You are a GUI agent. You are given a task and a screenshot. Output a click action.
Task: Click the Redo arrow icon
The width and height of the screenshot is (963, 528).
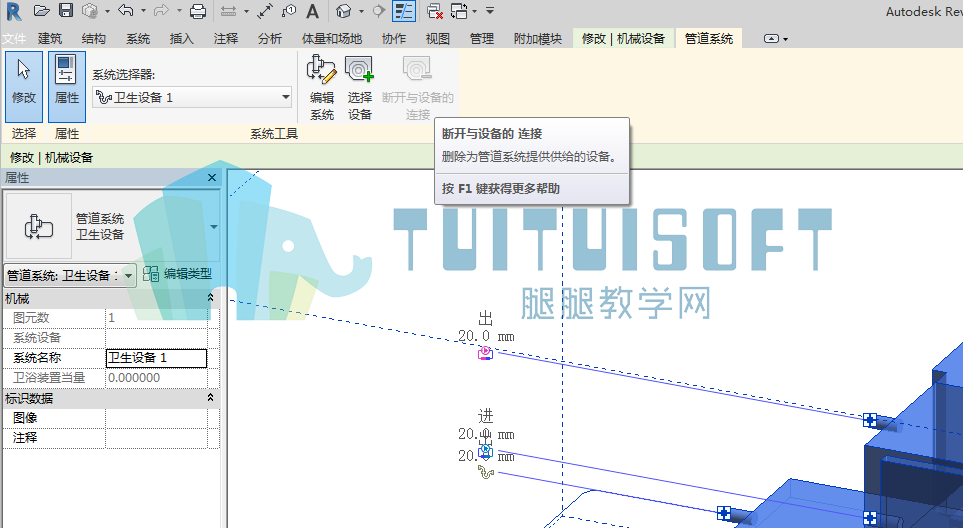tap(162, 10)
